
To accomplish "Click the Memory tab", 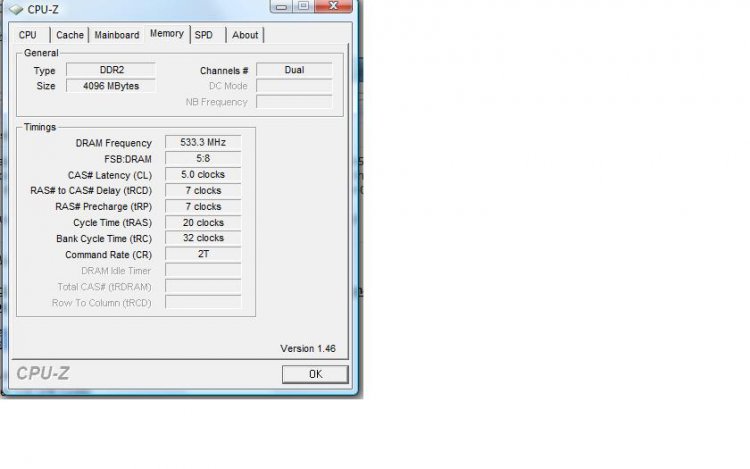I will pos(167,33).
